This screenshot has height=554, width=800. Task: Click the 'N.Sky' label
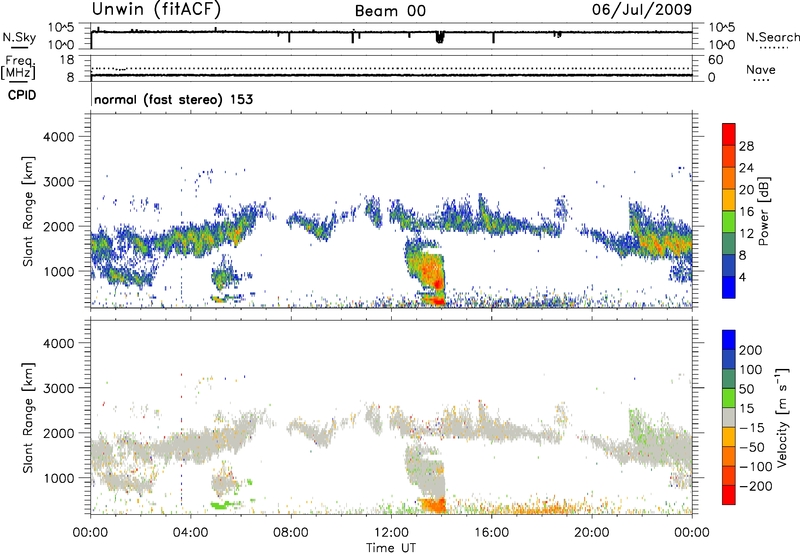pos(19,37)
